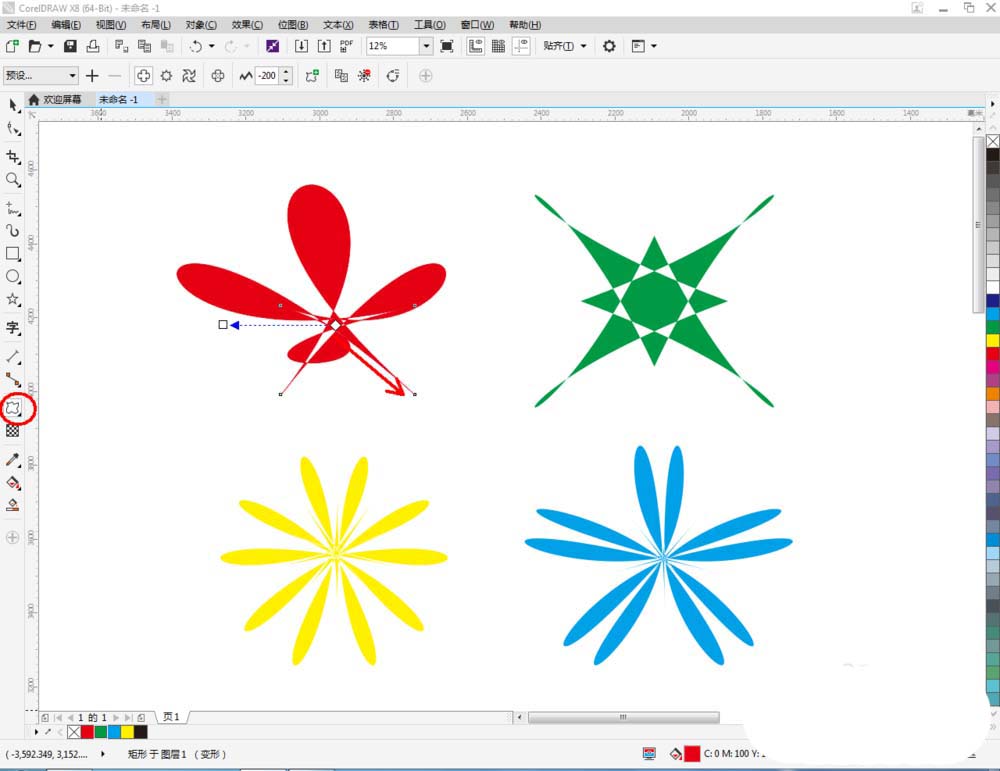Click the 页1 page navigation label
The image size is (1000, 771).
(x=170, y=716)
